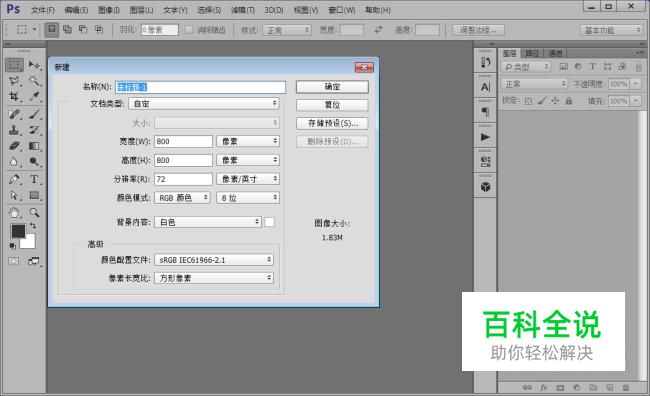Toggle type layer filter icon
650x396 pixels.
(x=592, y=67)
